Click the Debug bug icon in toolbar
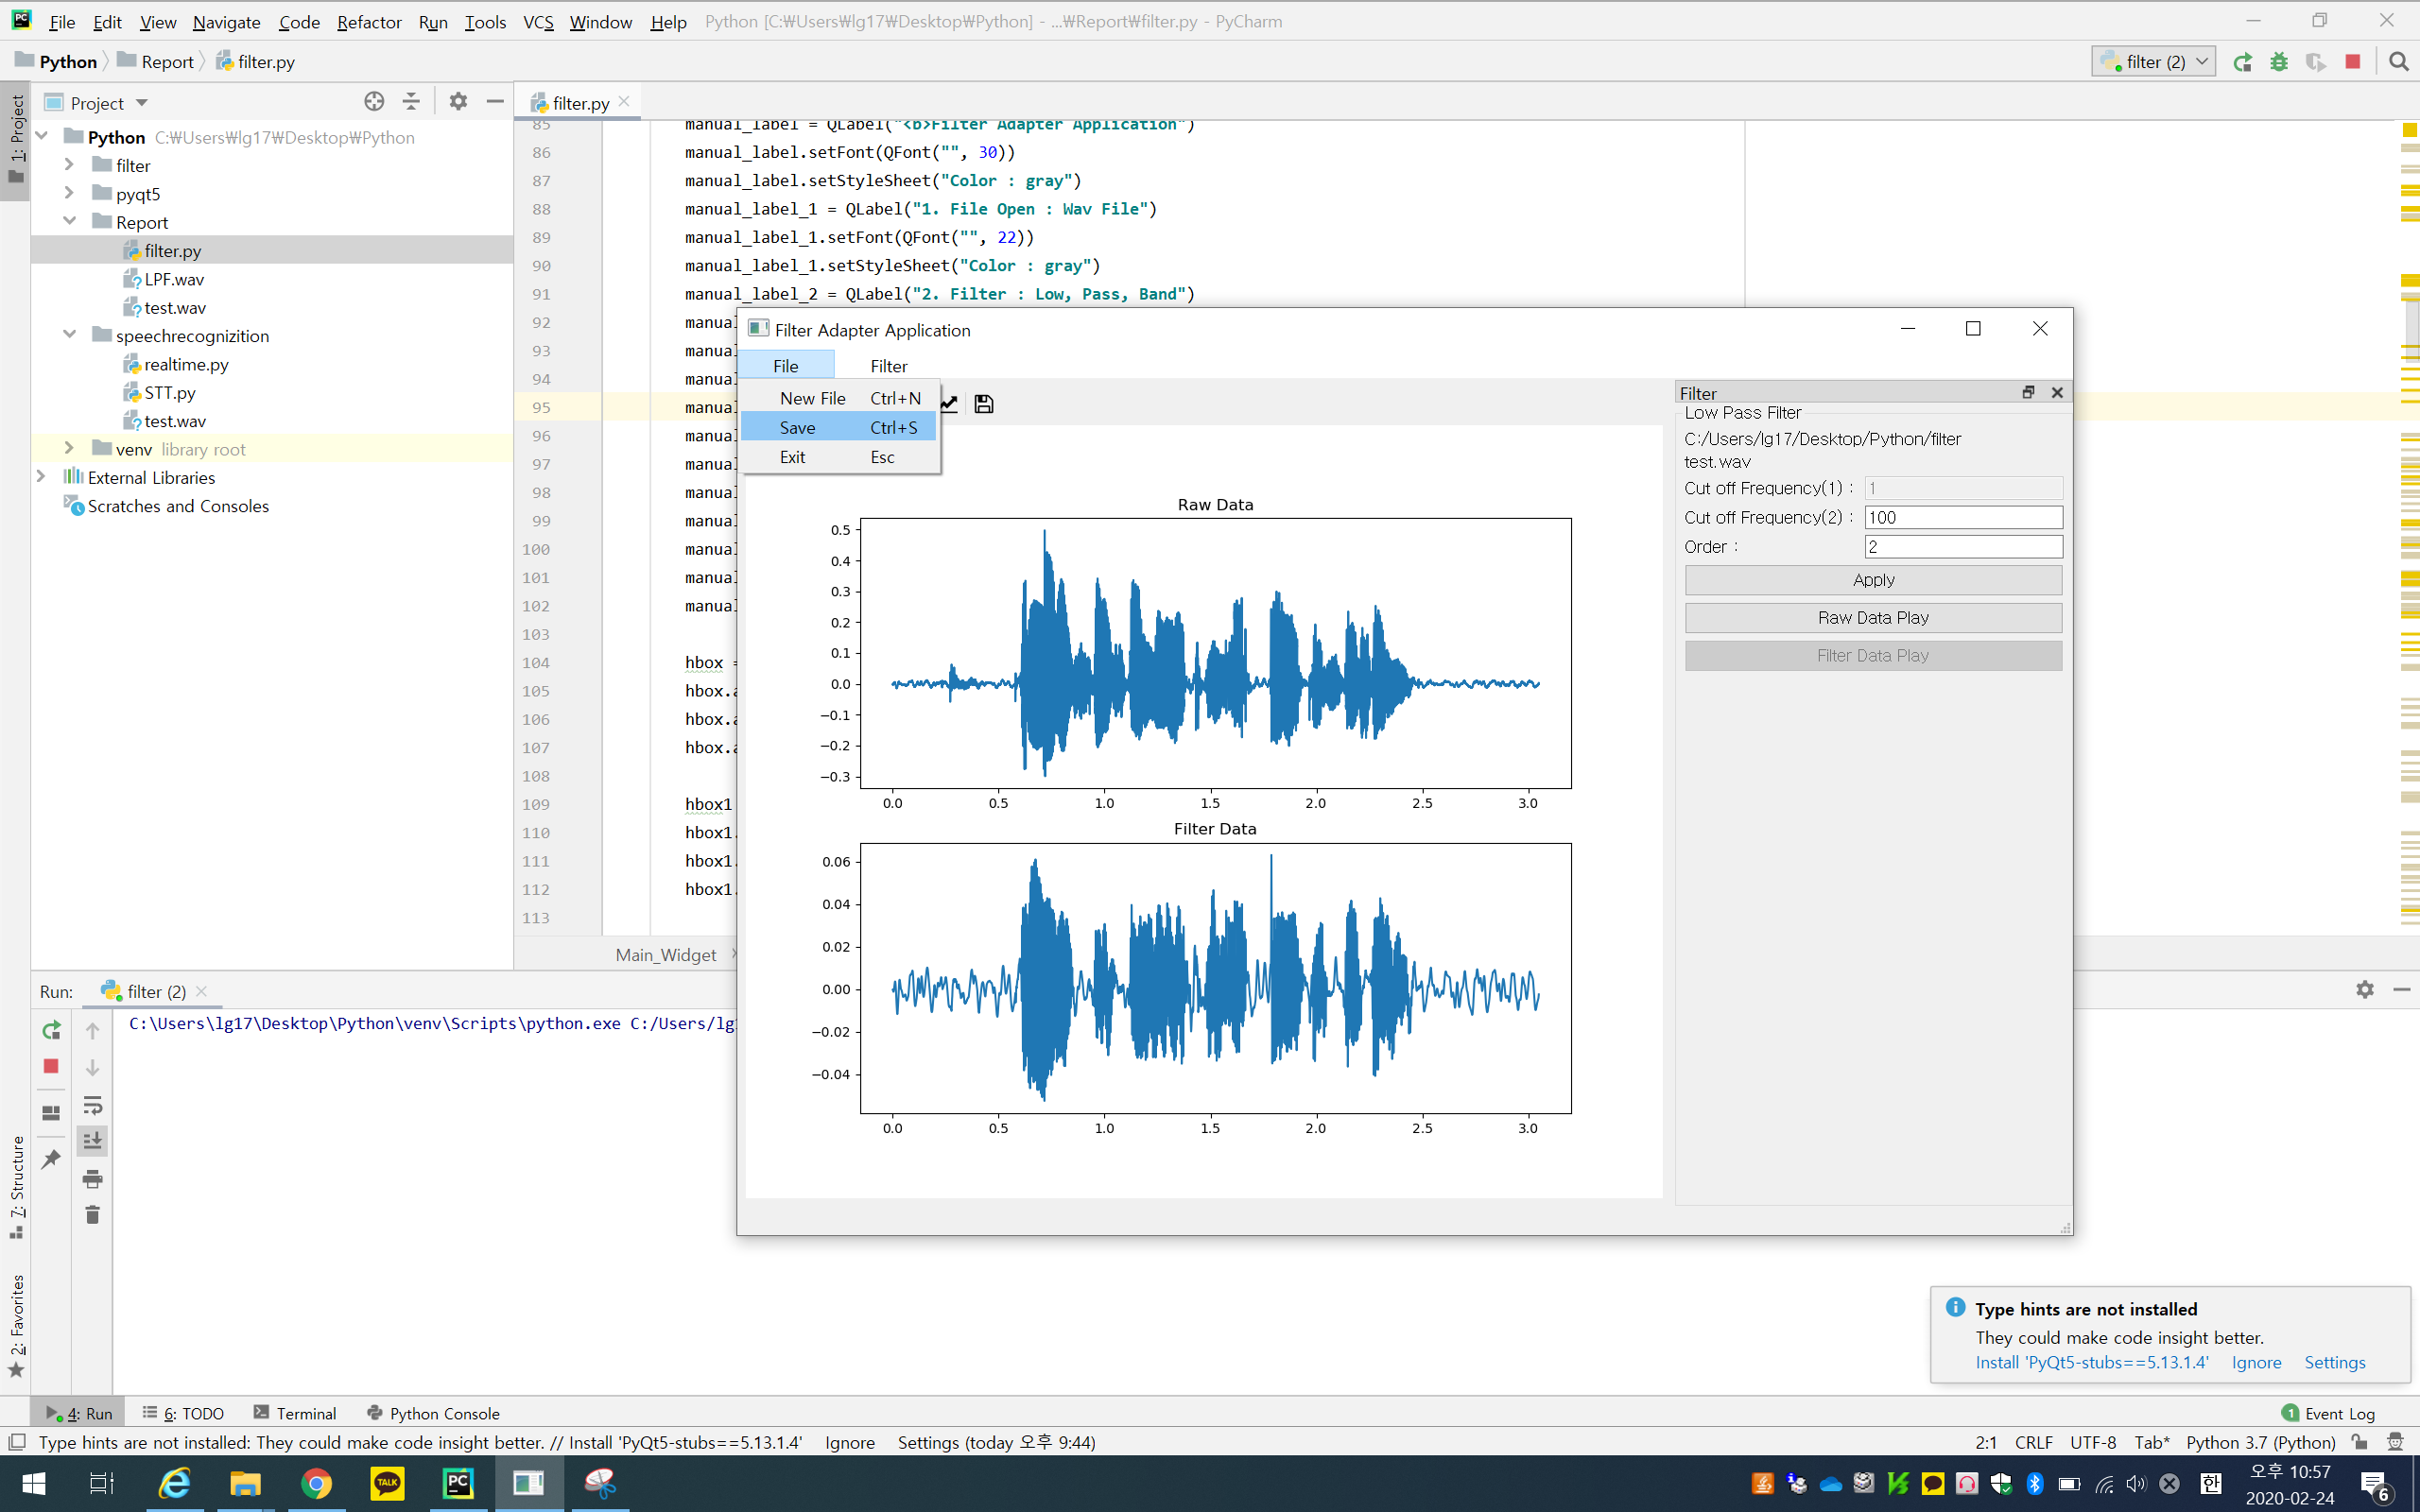Screen dimensions: 2420x1512 pyautogui.click(x=2279, y=62)
